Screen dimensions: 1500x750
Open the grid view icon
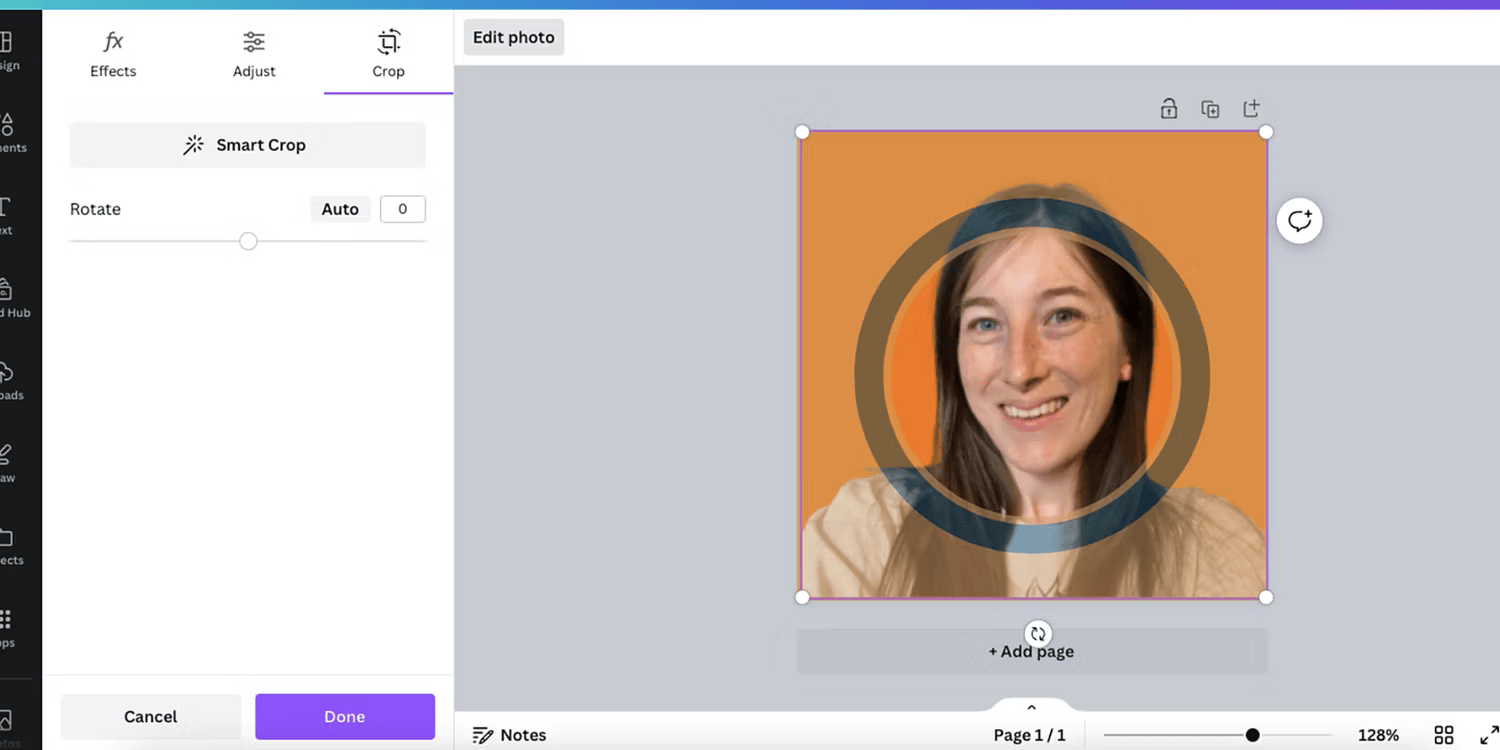[1444, 735]
